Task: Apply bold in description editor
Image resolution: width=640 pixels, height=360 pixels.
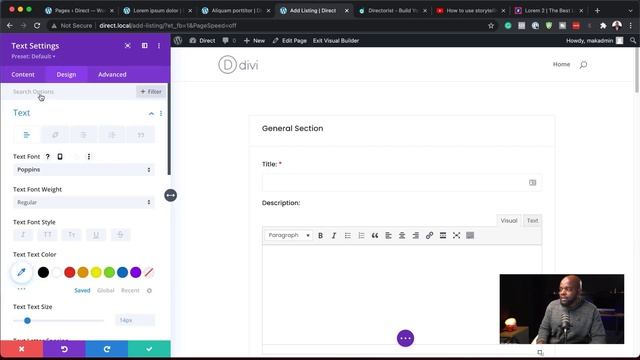Action: click(x=320, y=236)
